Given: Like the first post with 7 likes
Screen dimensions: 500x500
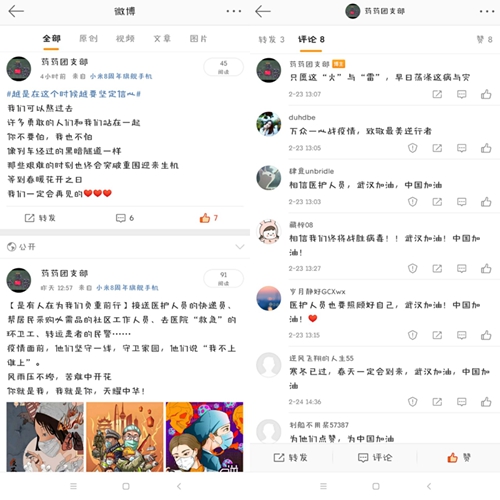Looking at the screenshot, I should click(208, 218).
